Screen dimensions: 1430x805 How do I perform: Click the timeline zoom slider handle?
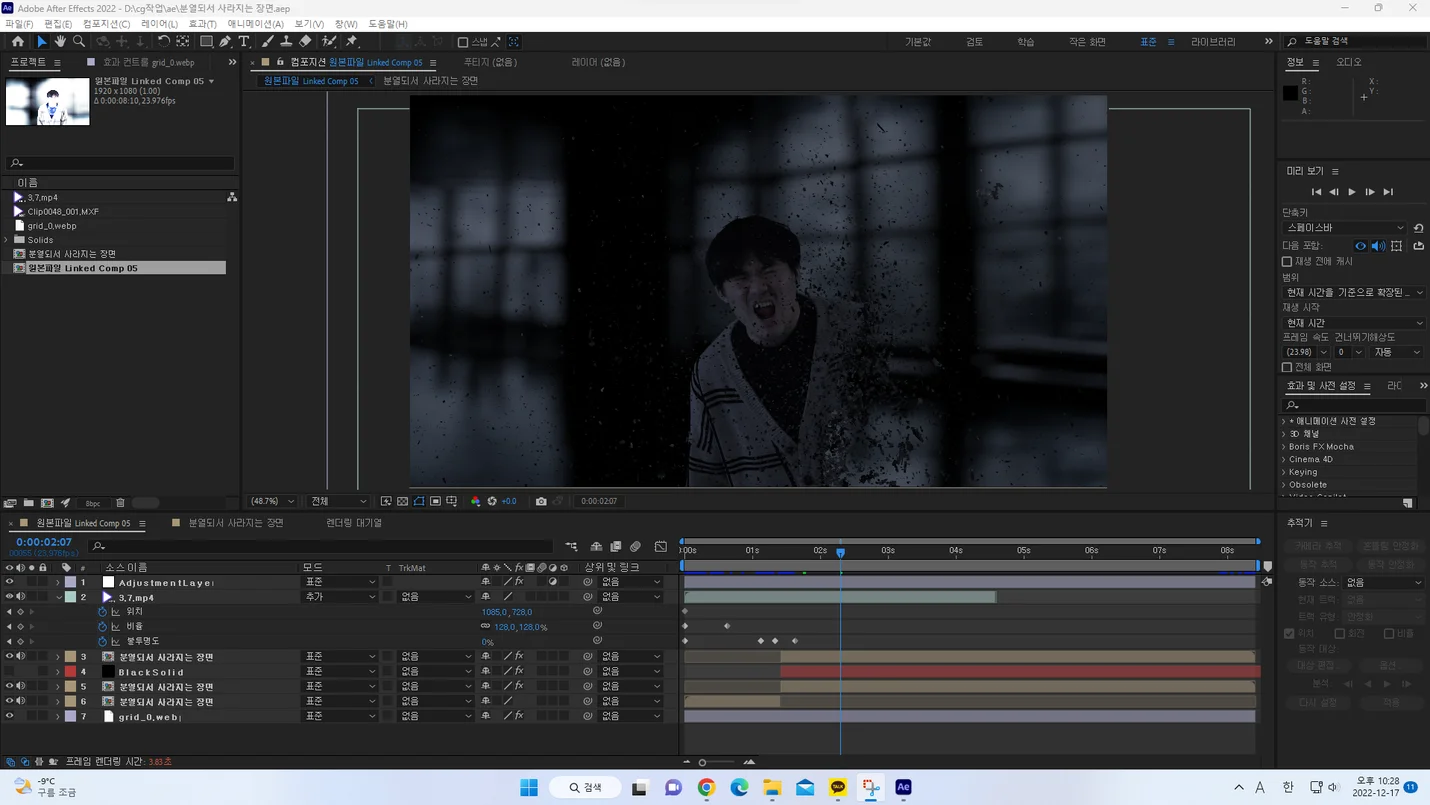tap(702, 763)
